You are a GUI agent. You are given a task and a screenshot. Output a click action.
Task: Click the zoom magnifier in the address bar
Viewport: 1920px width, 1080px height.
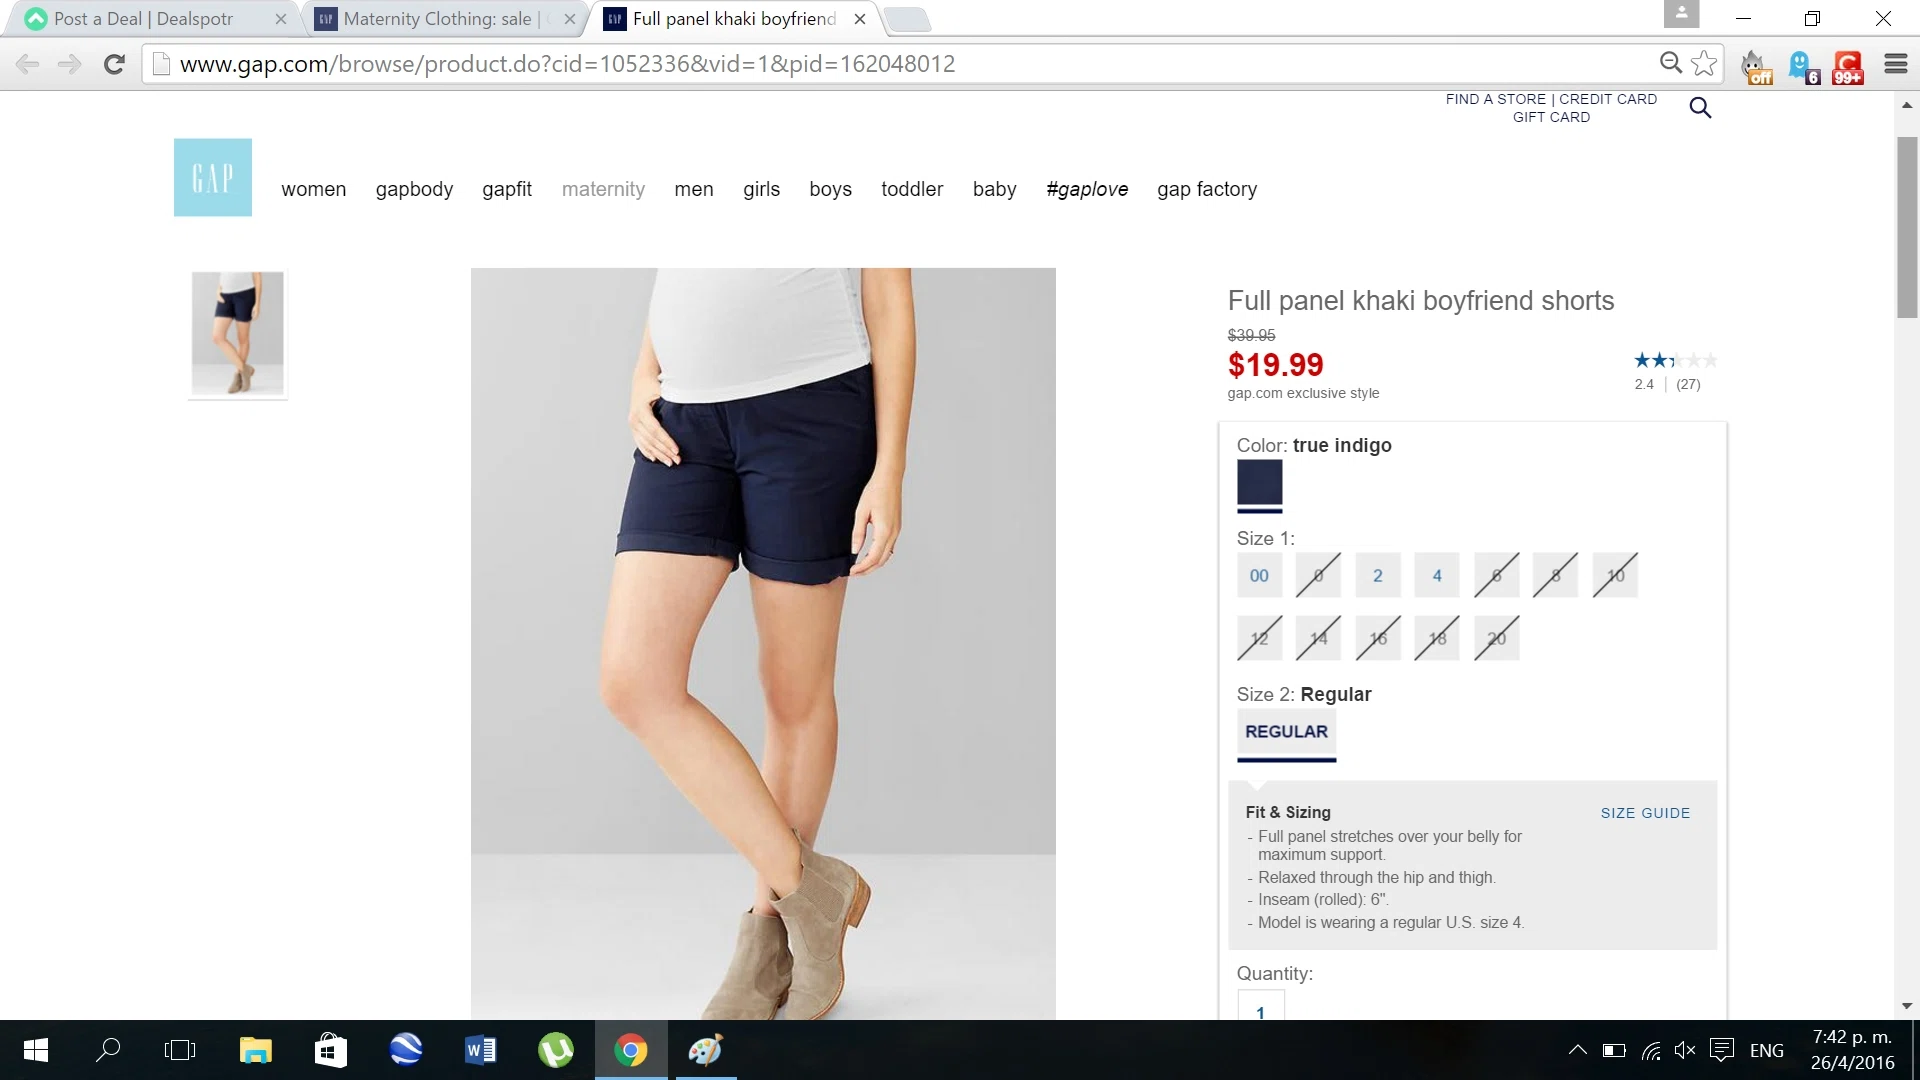(x=1670, y=64)
